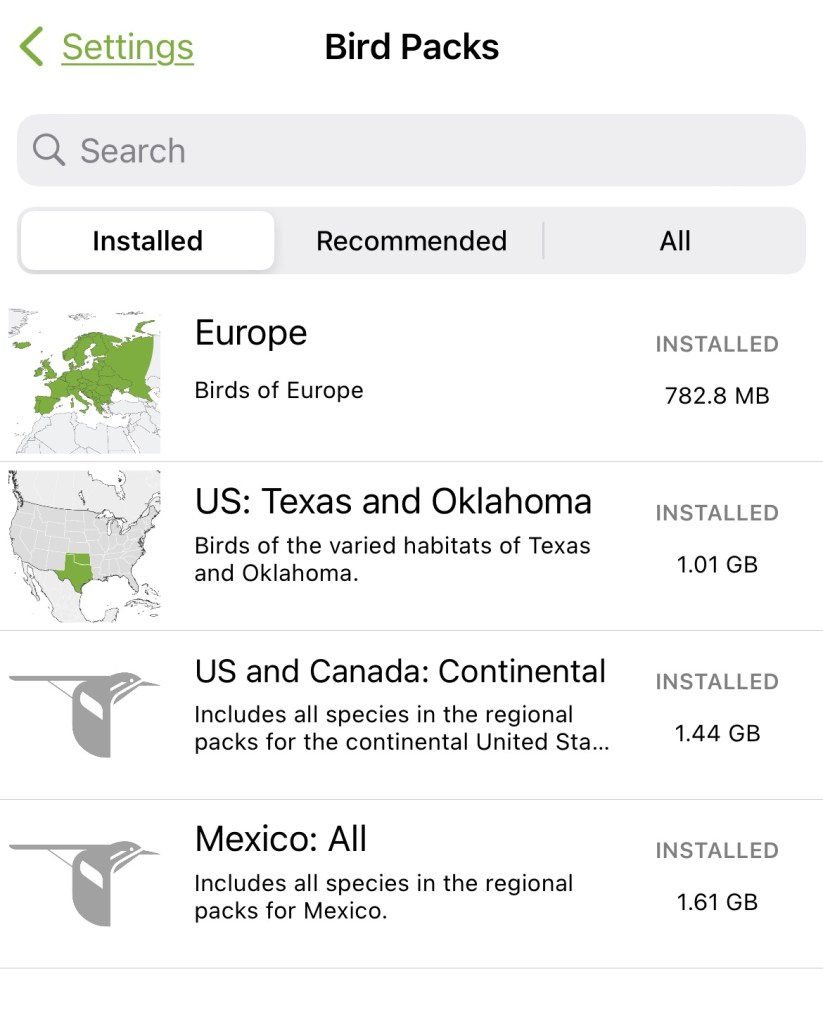
Task: Switch to the Recommended tab
Action: 411,241
